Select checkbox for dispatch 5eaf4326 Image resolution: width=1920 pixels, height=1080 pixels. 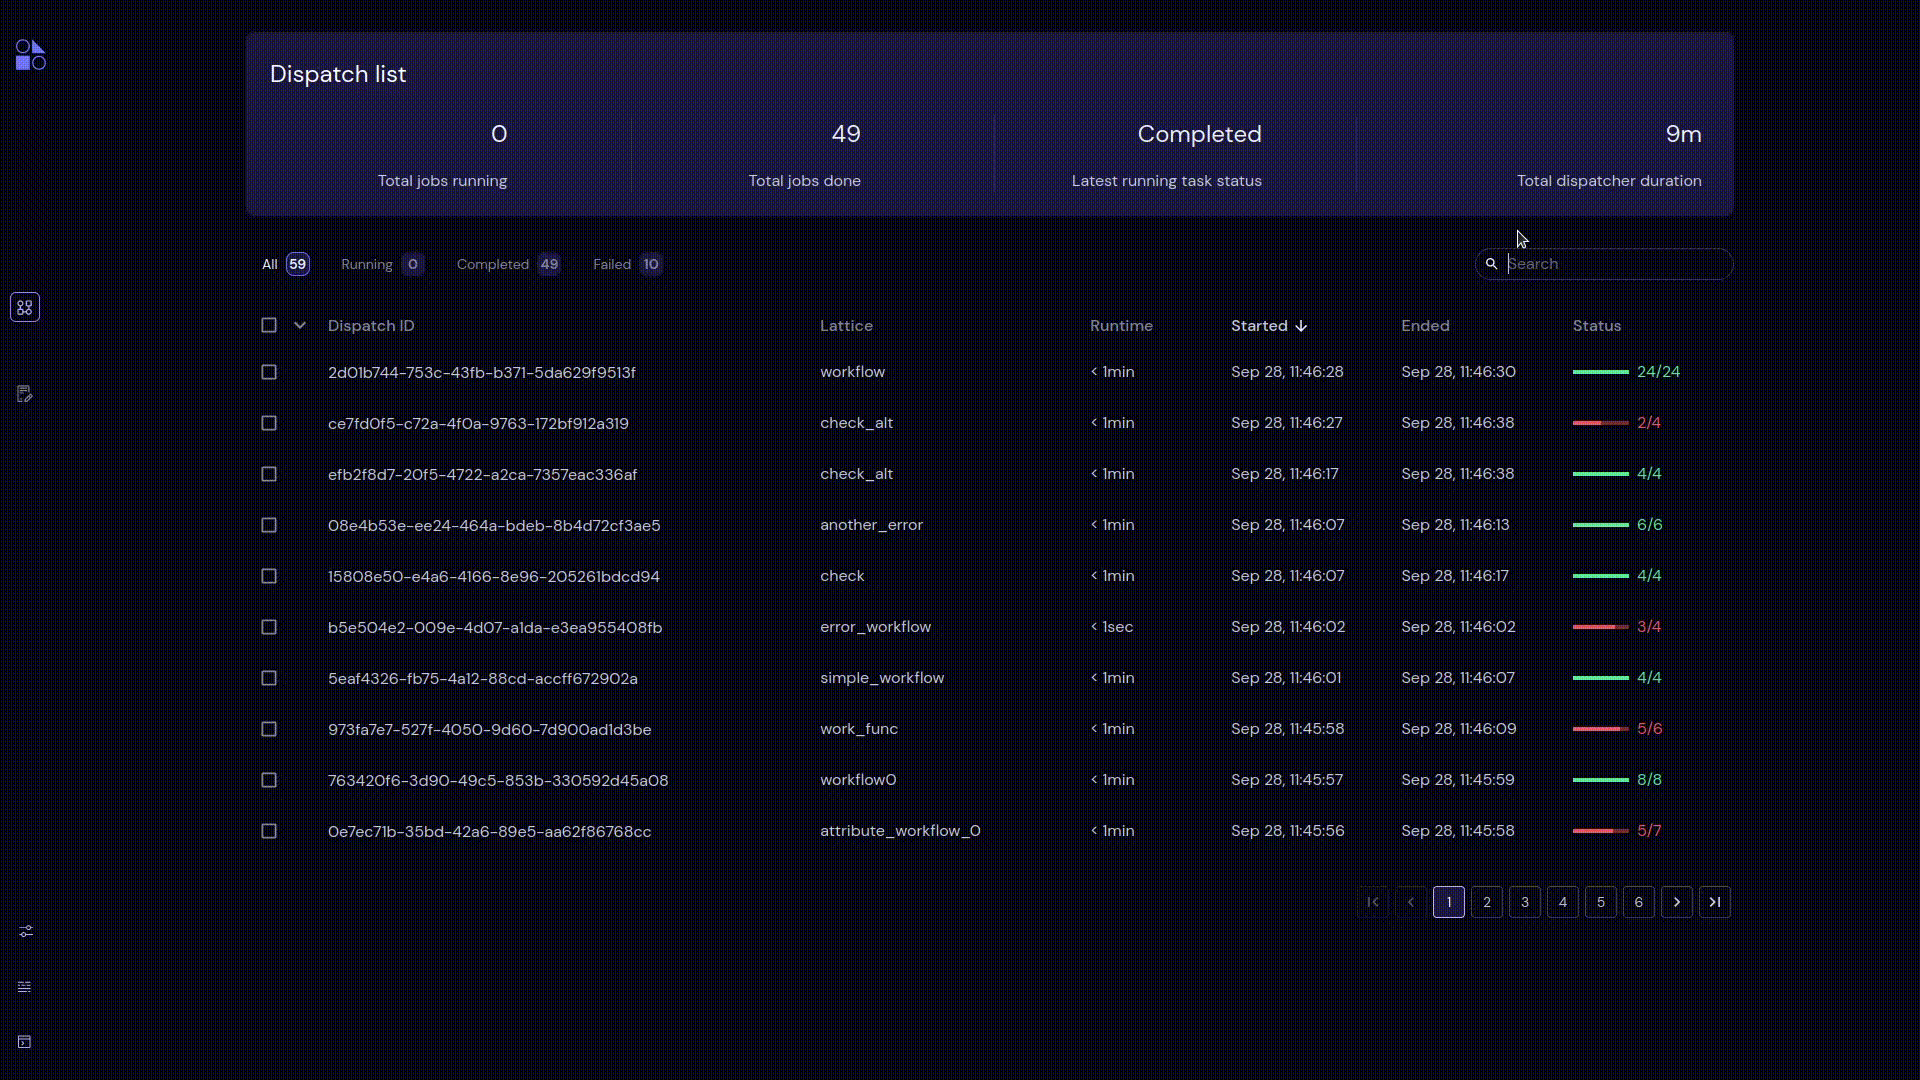click(x=269, y=678)
